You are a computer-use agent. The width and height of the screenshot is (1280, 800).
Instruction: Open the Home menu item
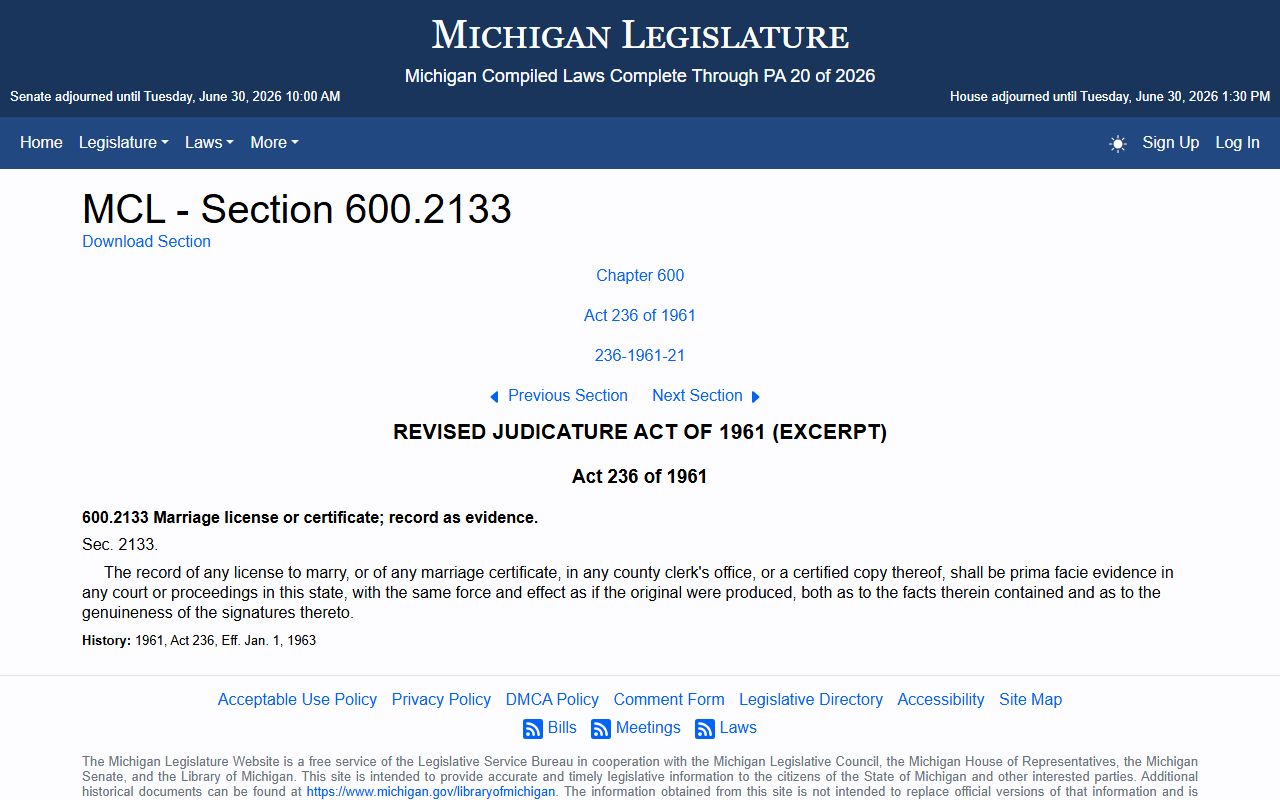pos(41,142)
